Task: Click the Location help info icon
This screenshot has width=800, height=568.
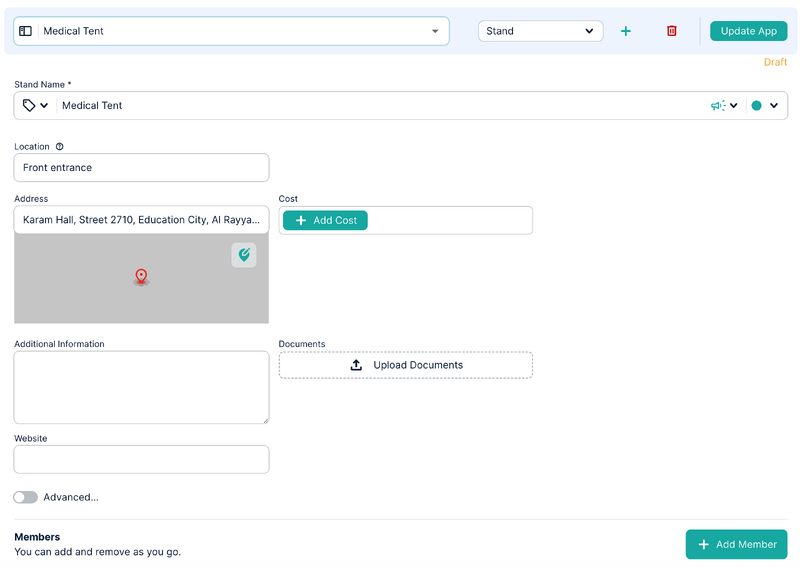Action: coord(60,146)
